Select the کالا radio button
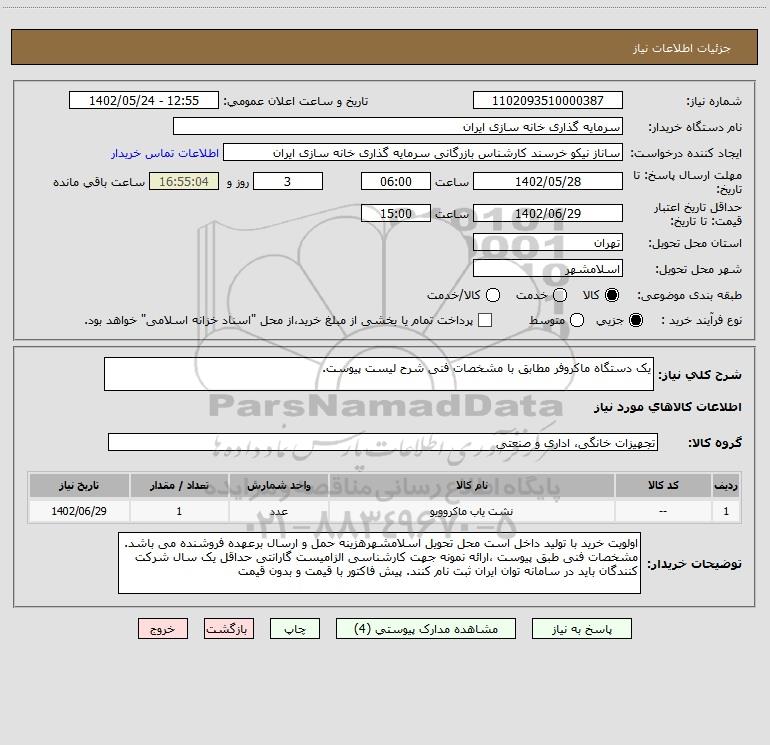 [612, 295]
